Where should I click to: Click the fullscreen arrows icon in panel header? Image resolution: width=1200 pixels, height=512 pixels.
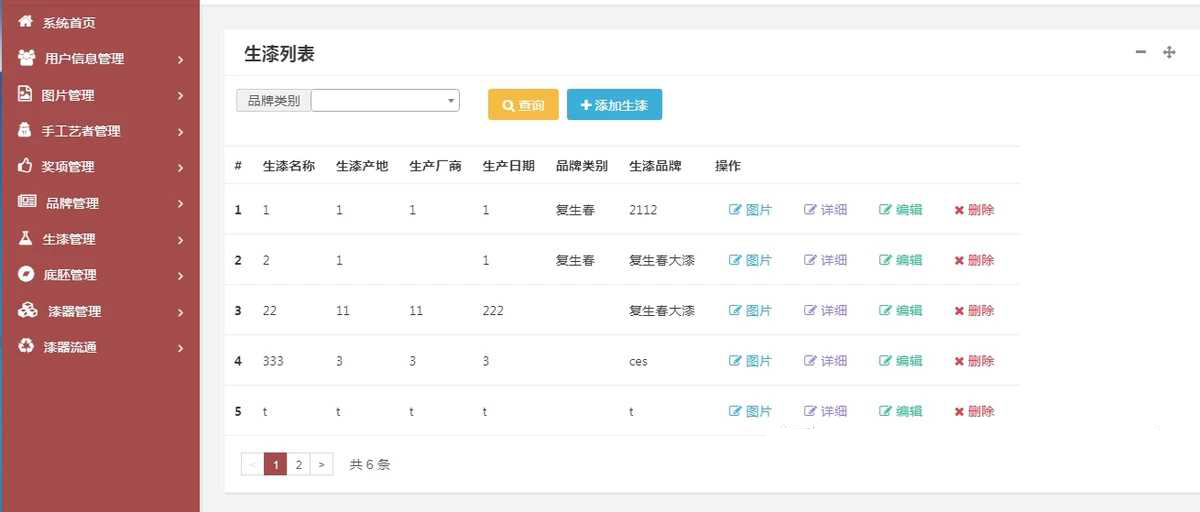[x=1169, y=52]
